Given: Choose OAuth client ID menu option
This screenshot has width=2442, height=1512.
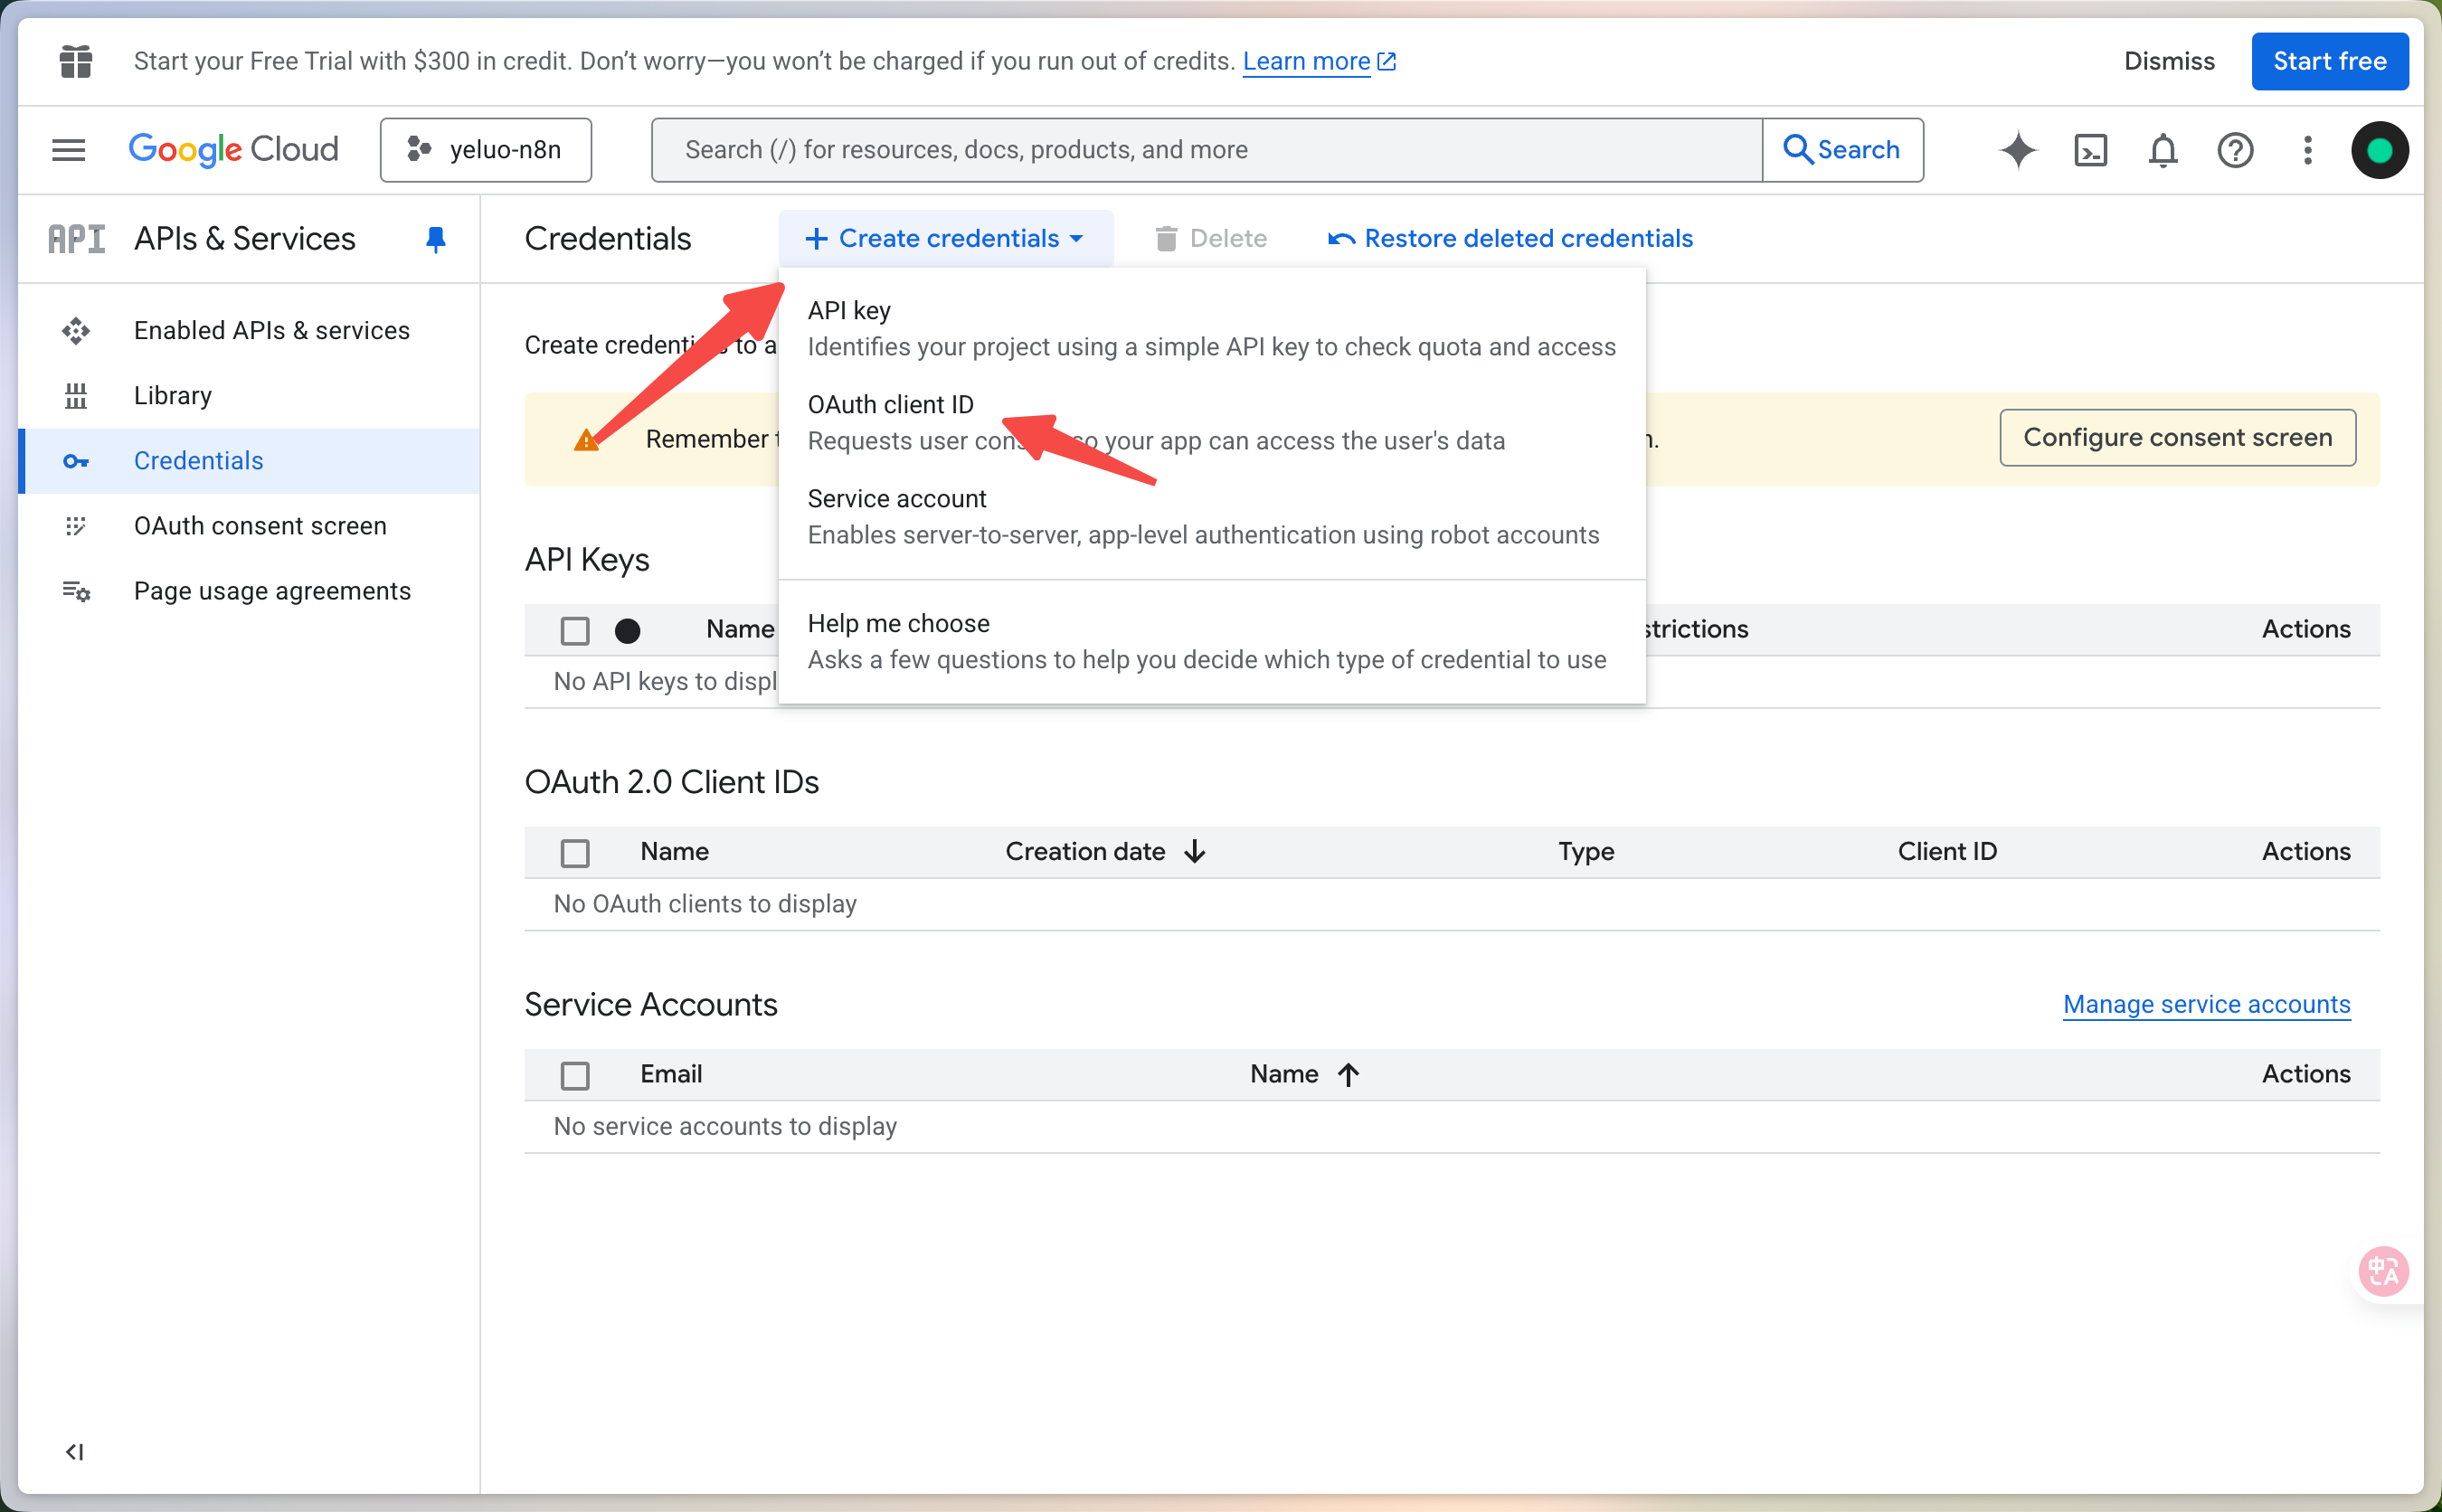Looking at the screenshot, I should (x=890, y=405).
